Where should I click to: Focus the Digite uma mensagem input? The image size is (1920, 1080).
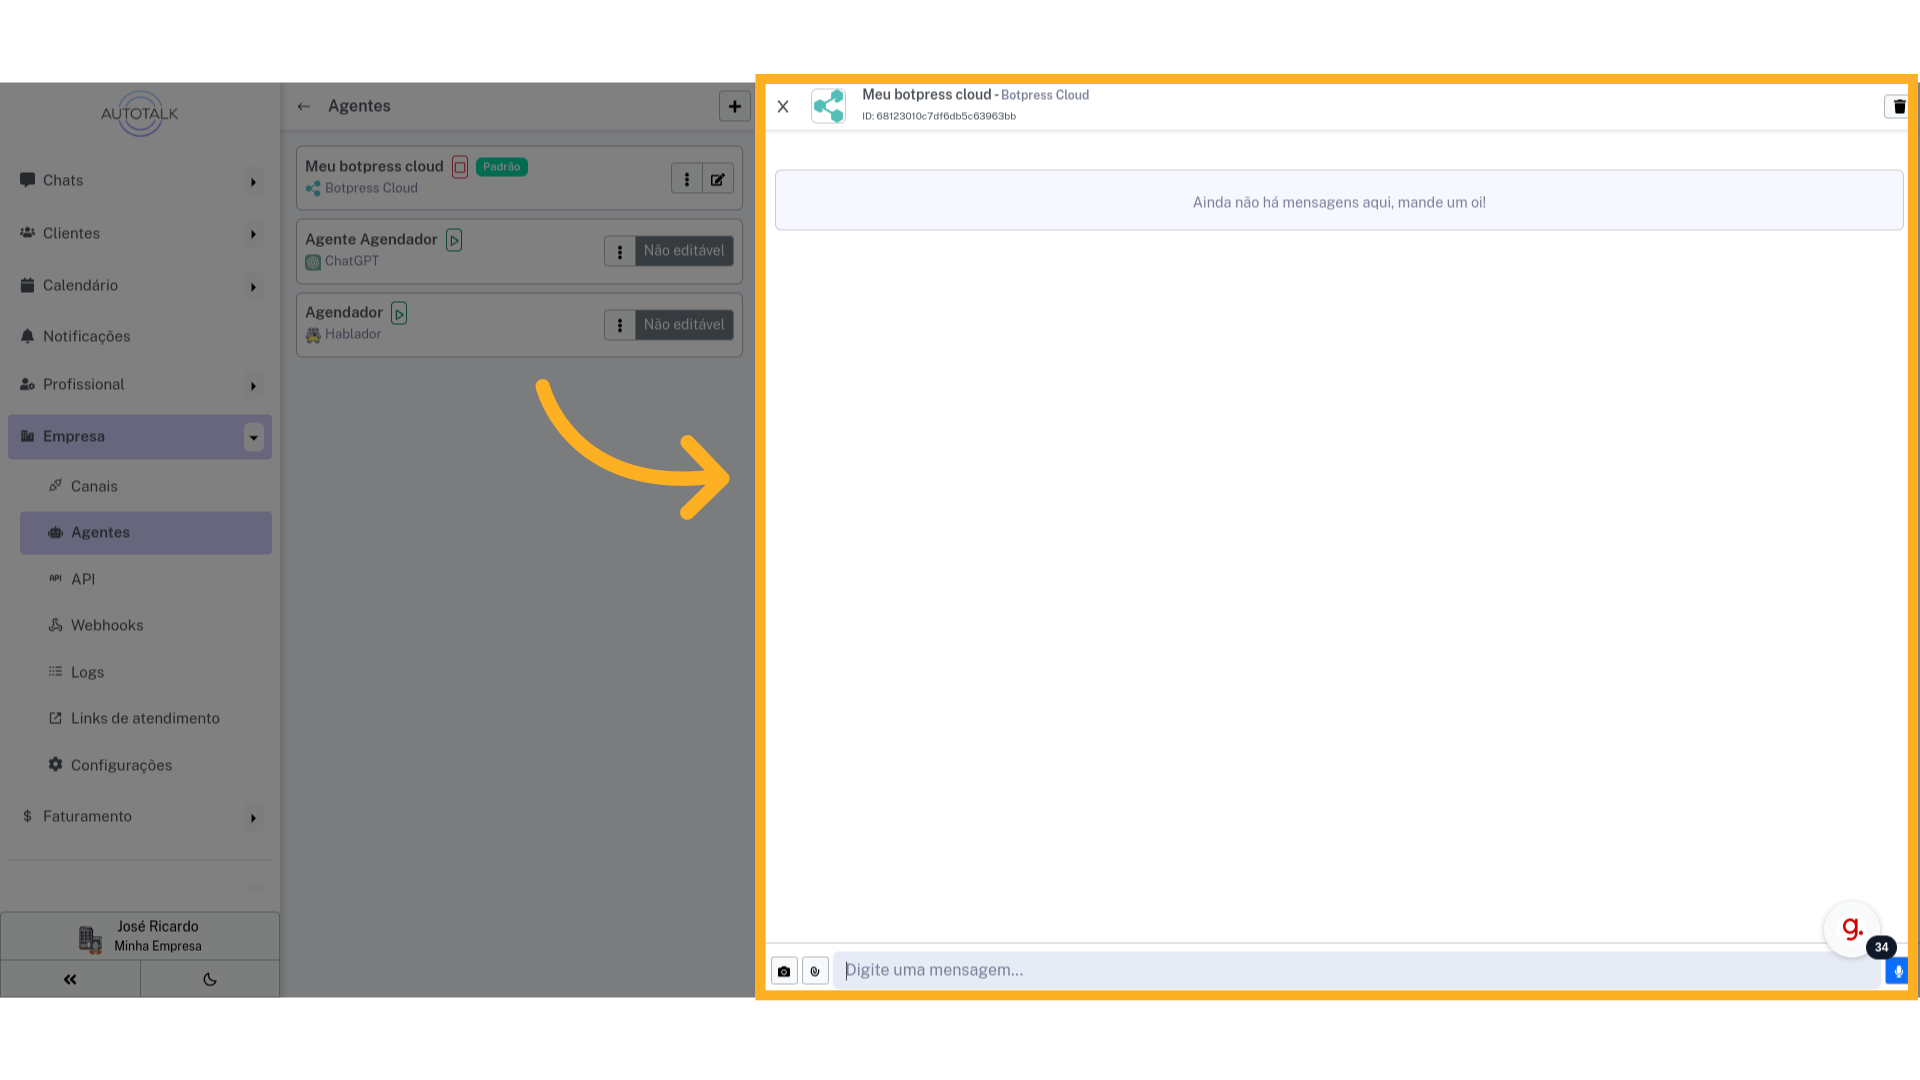point(1358,971)
